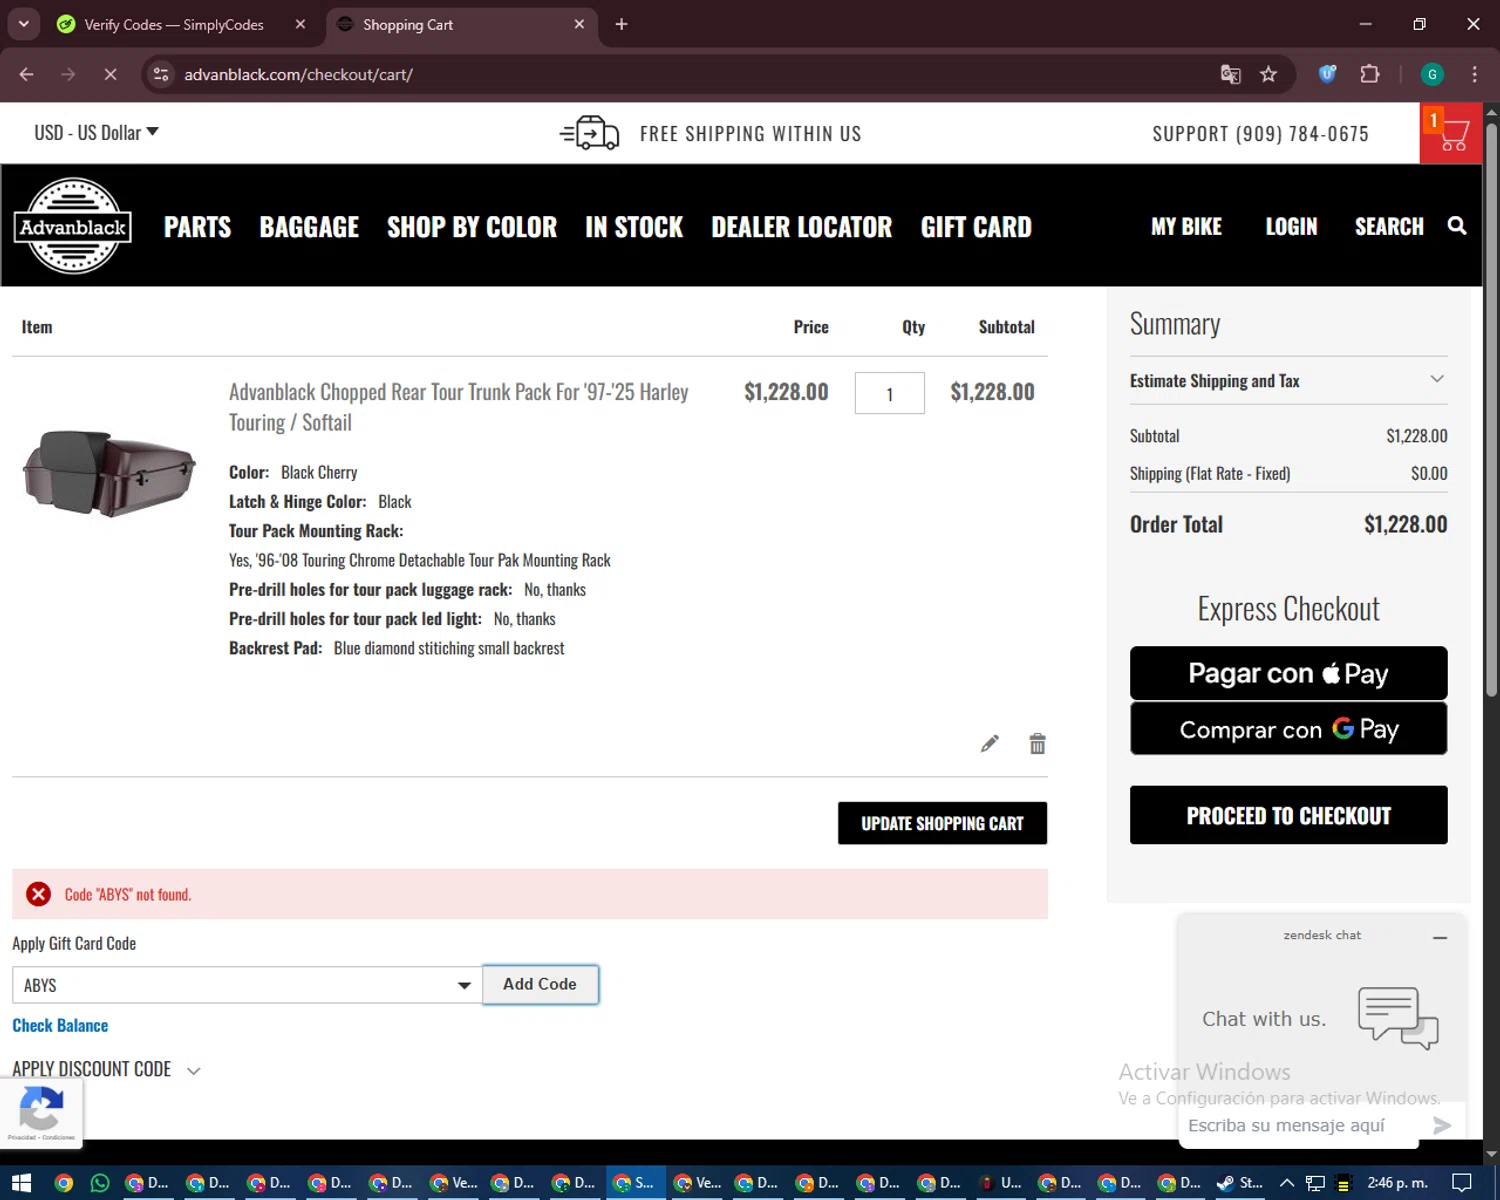Screen dimensions: 1500x1200
Task: Expand Estimate Shipping and Tax
Action: [1288, 381]
